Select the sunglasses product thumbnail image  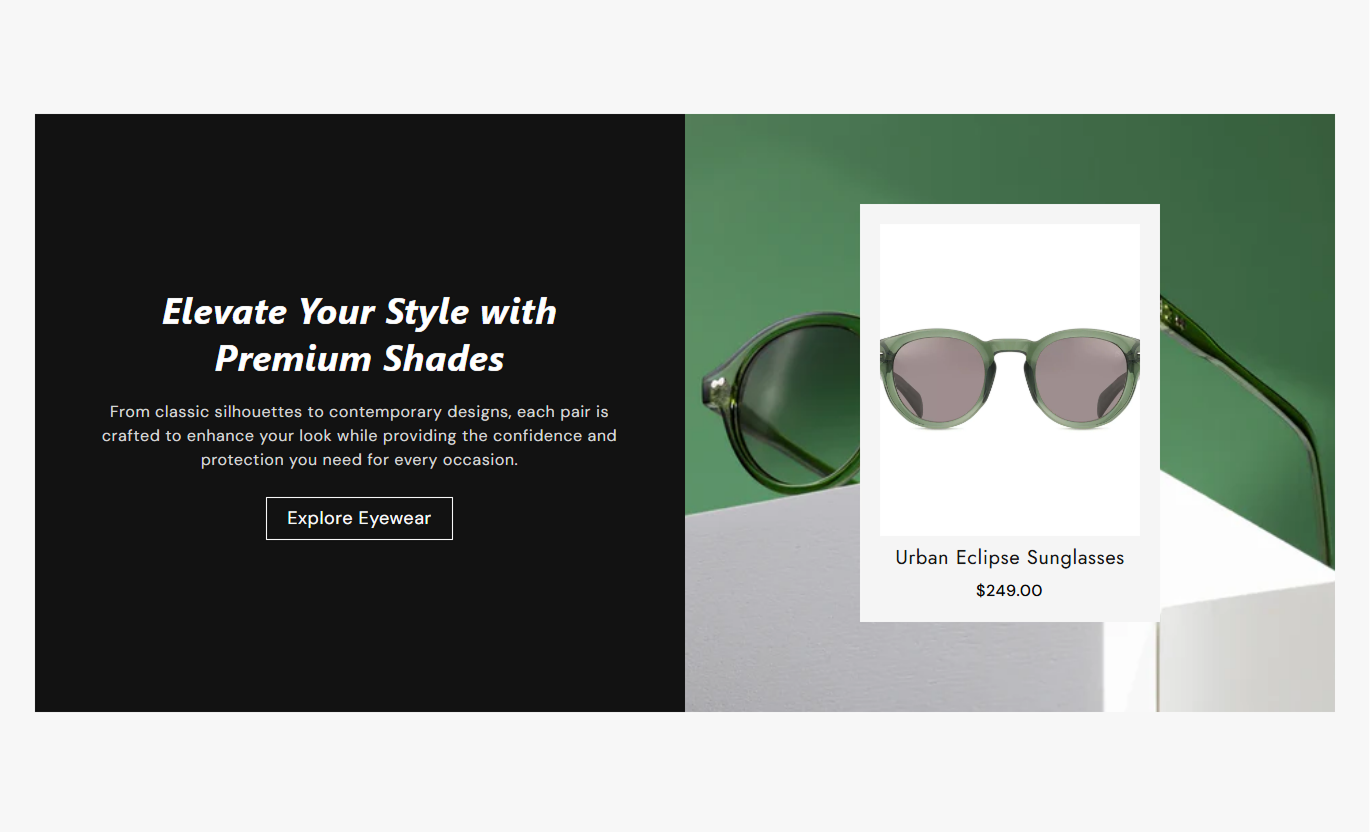point(1010,380)
